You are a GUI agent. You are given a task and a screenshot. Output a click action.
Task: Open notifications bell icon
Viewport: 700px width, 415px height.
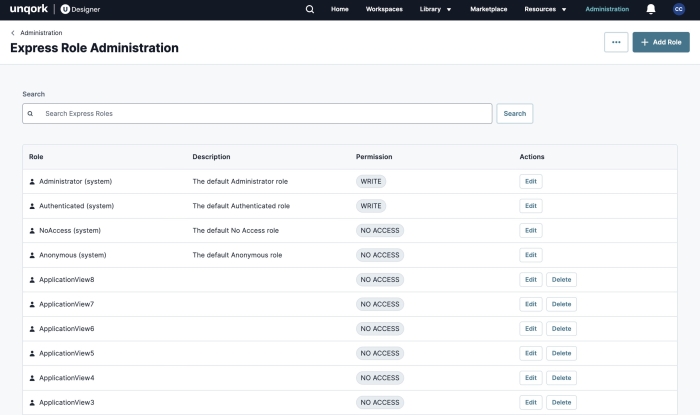[x=651, y=9]
